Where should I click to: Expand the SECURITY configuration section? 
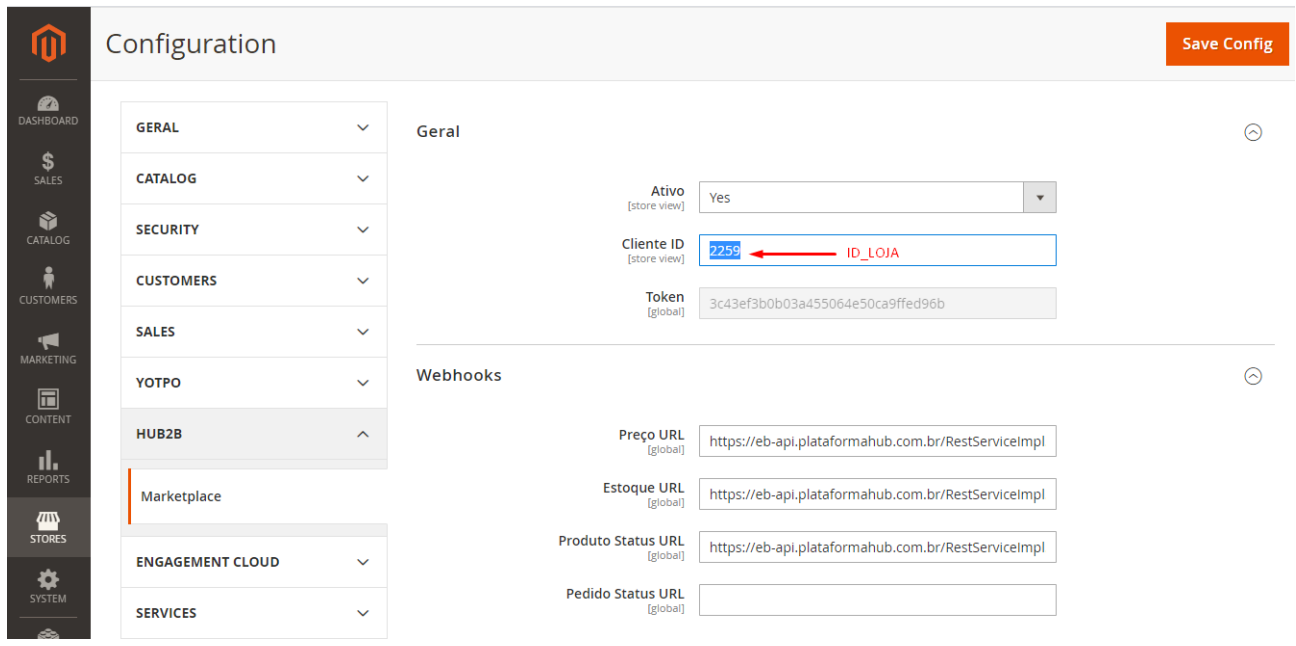coord(253,229)
